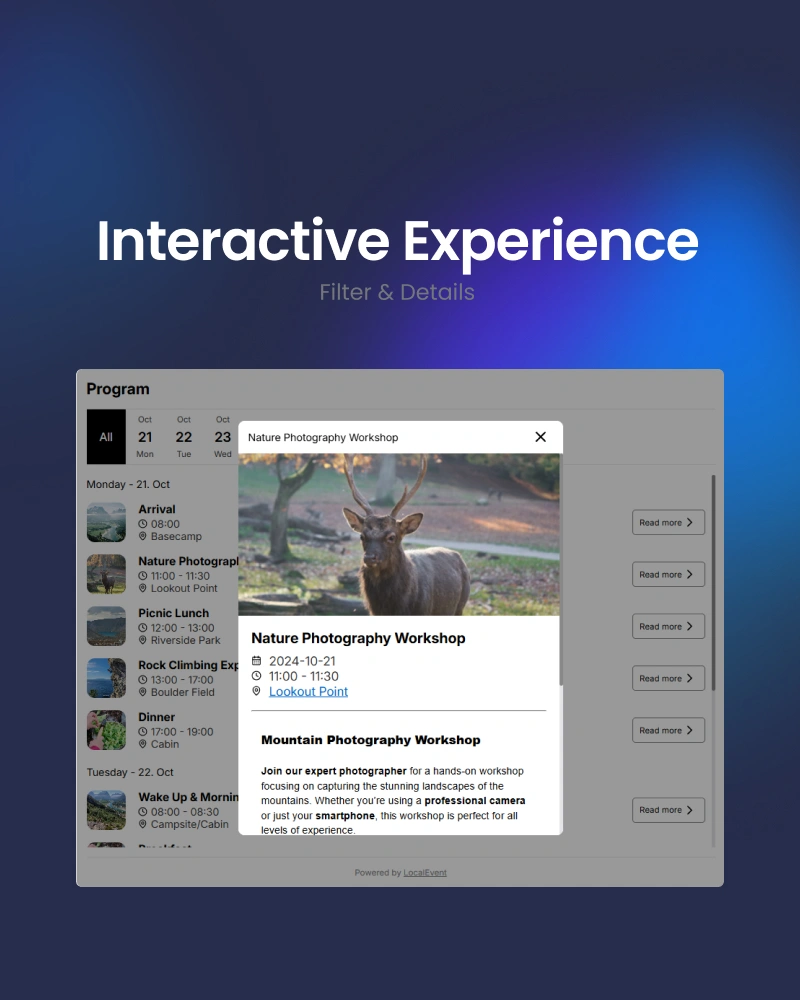
Task: Click Read more for Dinner
Action: [668, 730]
